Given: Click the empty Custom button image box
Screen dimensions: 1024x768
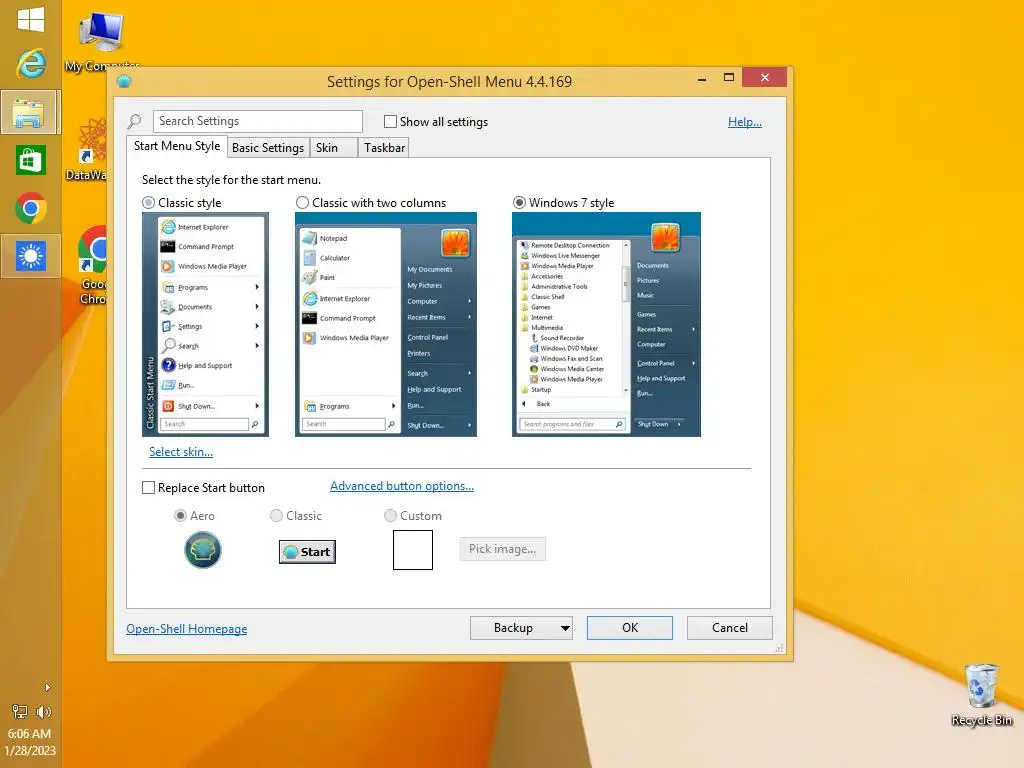Looking at the screenshot, I should 413,550.
